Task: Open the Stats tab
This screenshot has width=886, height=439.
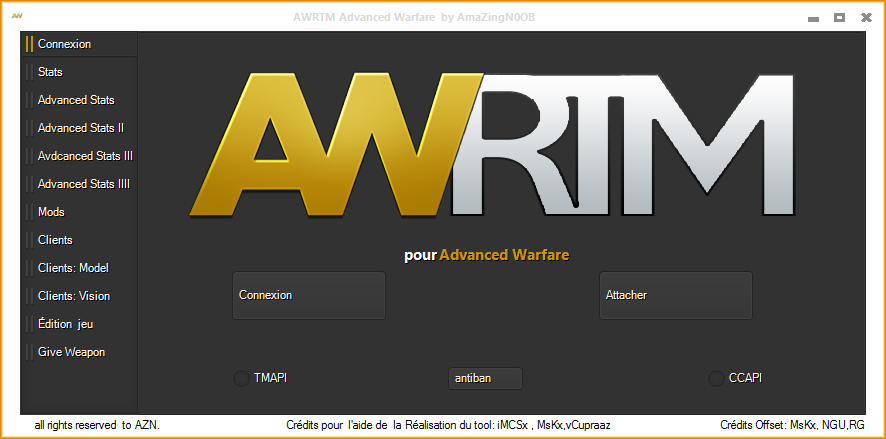Action: click(79, 72)
